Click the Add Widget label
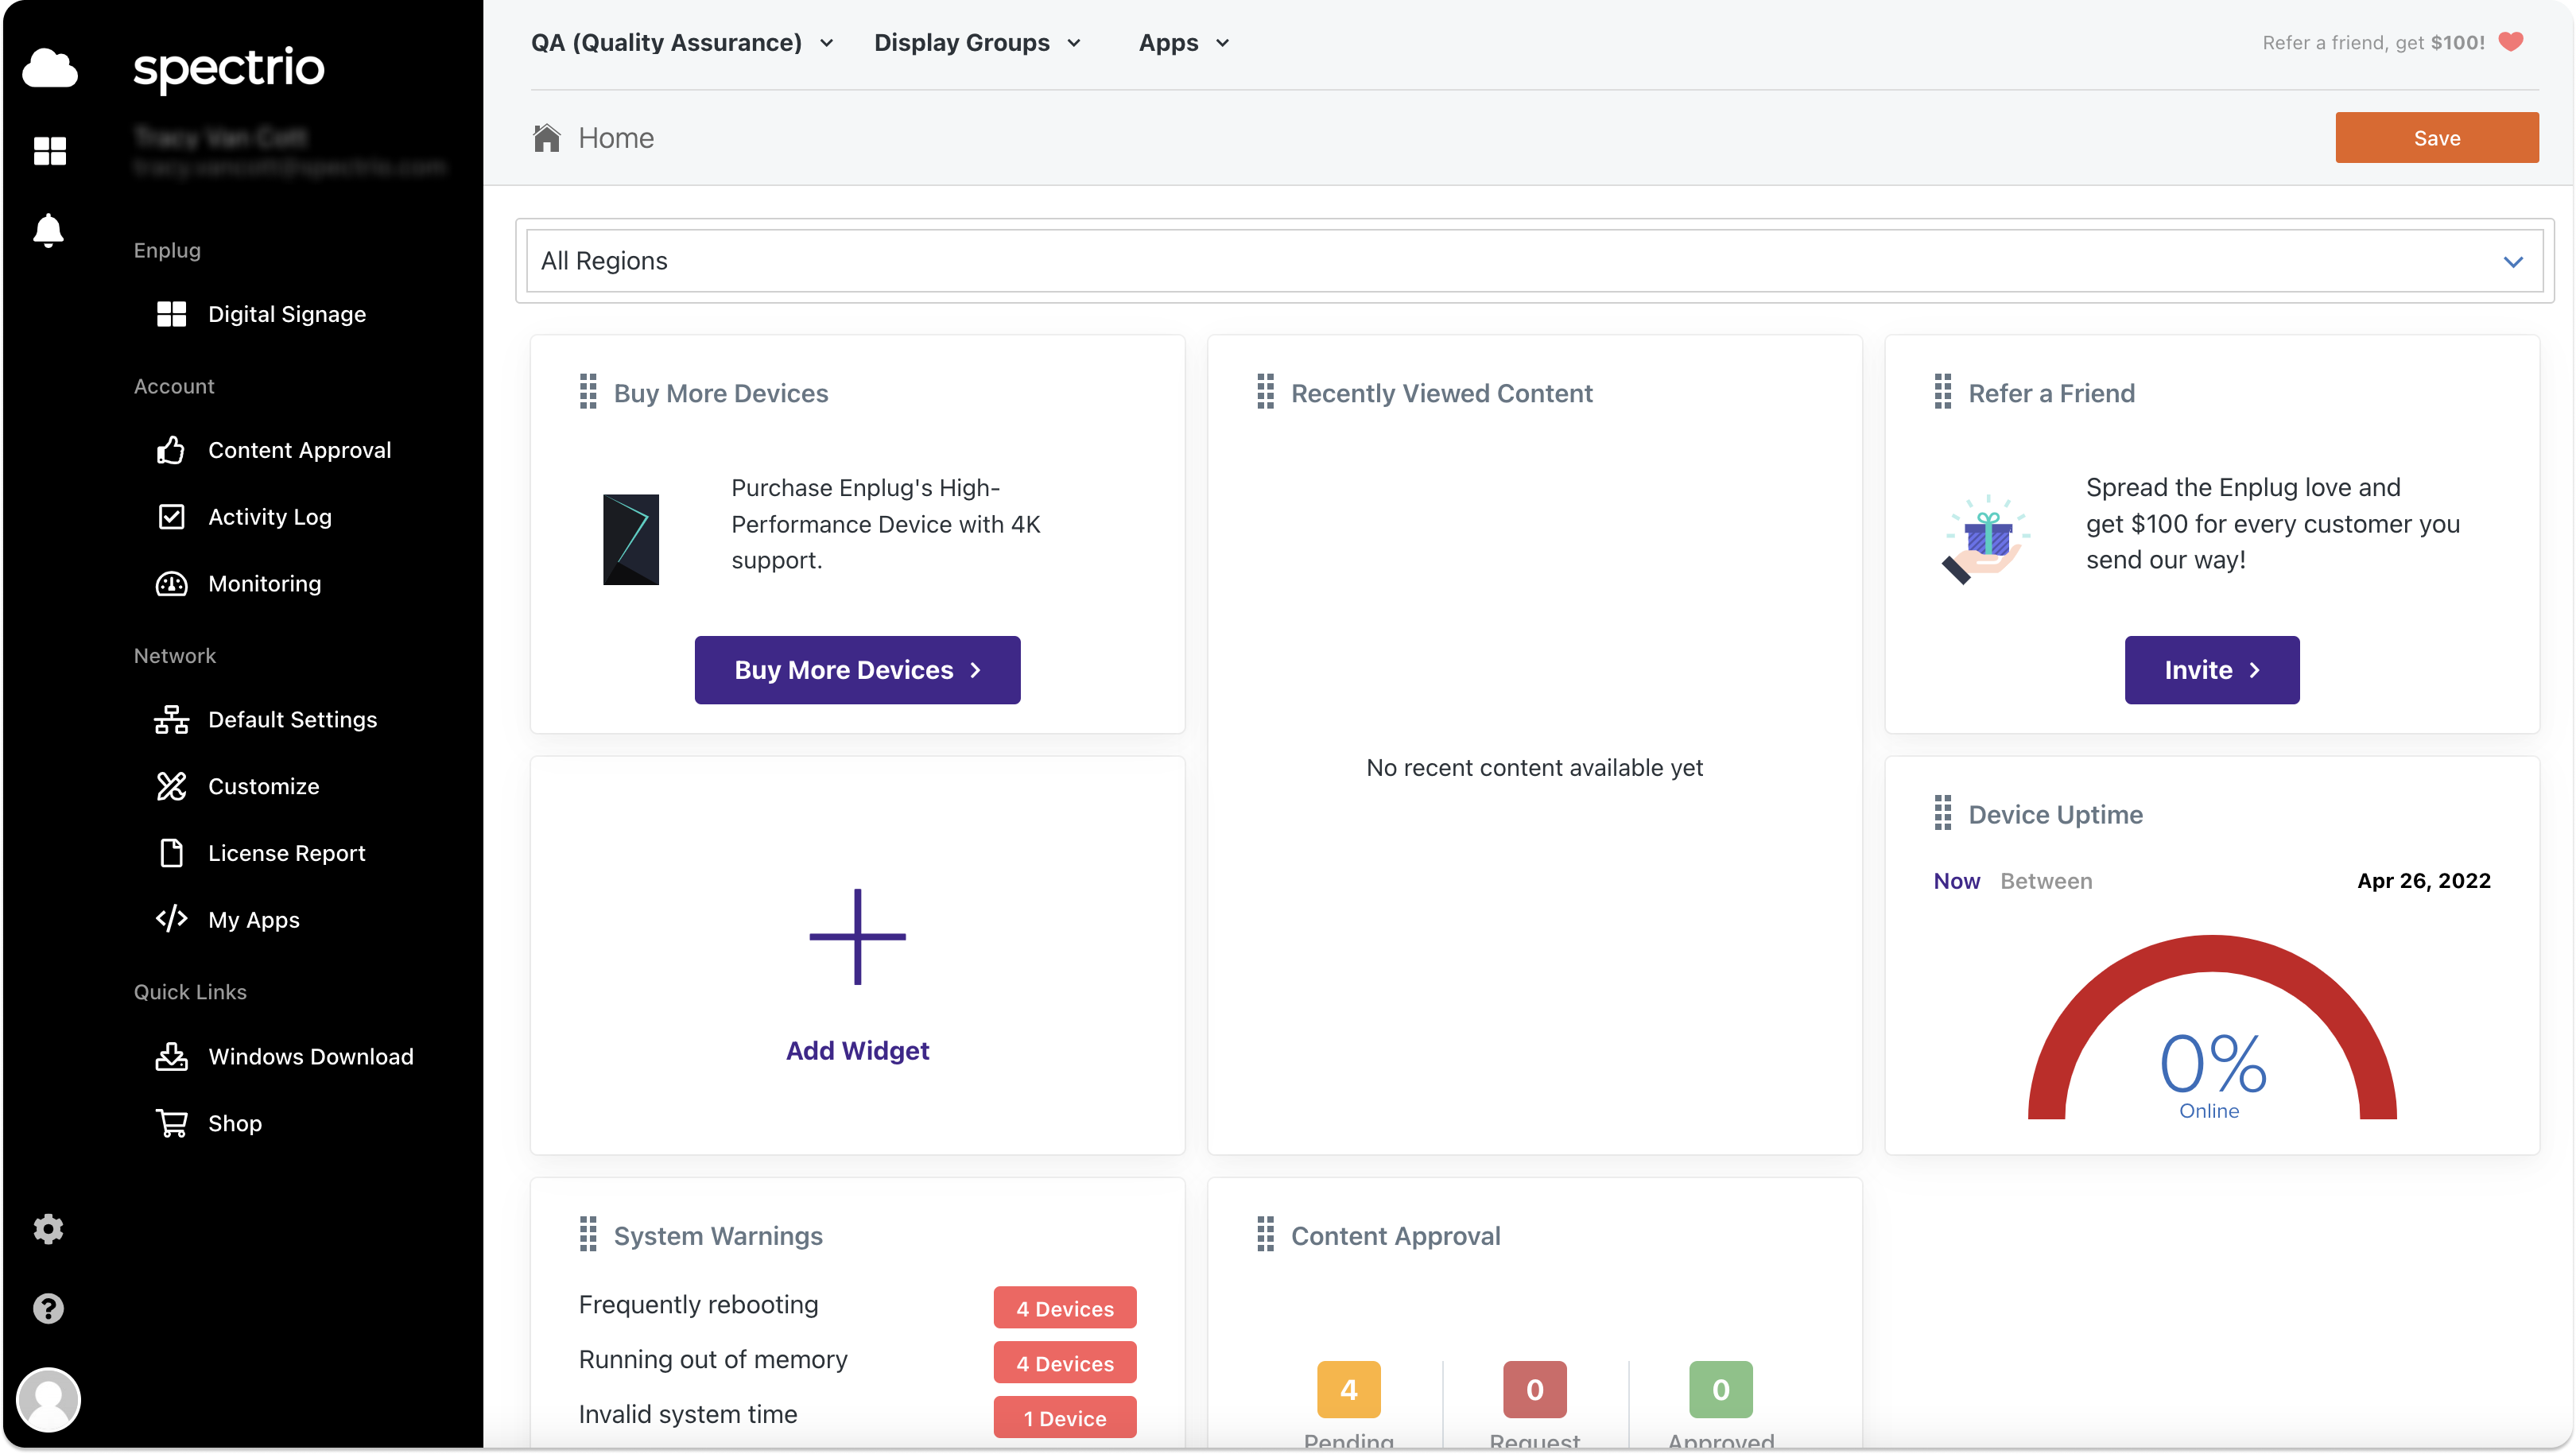This screenshot has height=1454, width=2576. pyautogui.click(x=857, y=1050)
